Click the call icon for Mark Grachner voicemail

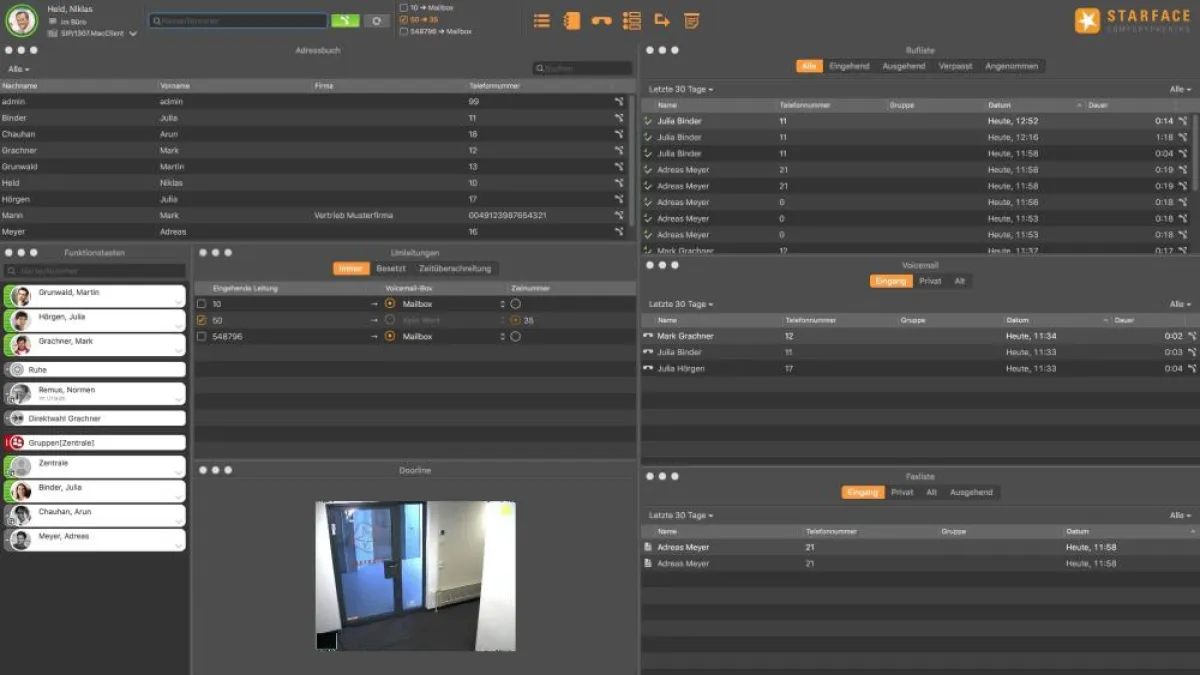coord(1192,336)
